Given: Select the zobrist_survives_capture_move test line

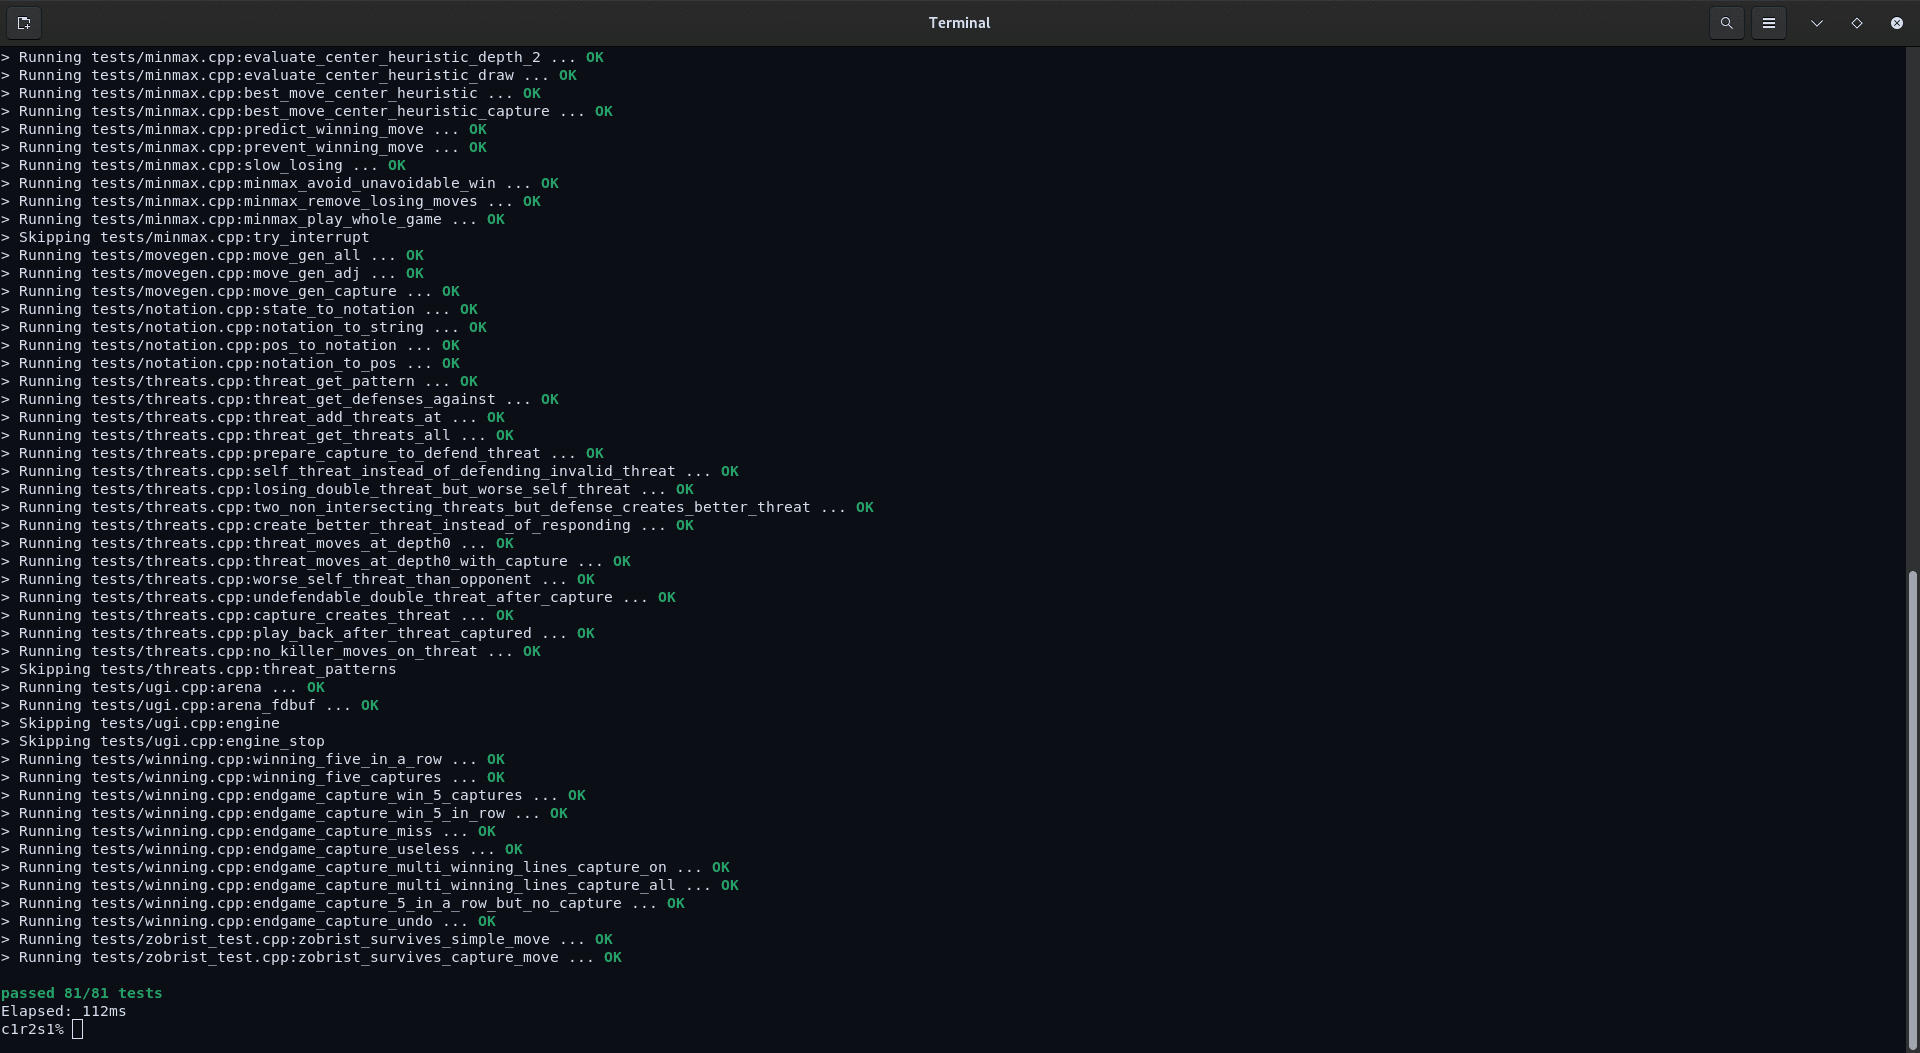Looking at the screenshot, I should tap(310, 957).
